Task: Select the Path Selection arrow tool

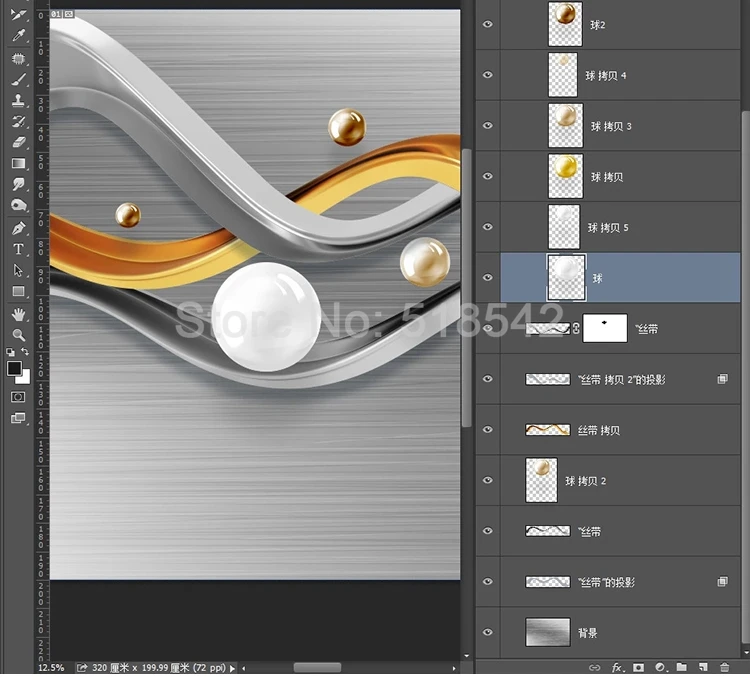Action: pos(19,270)
